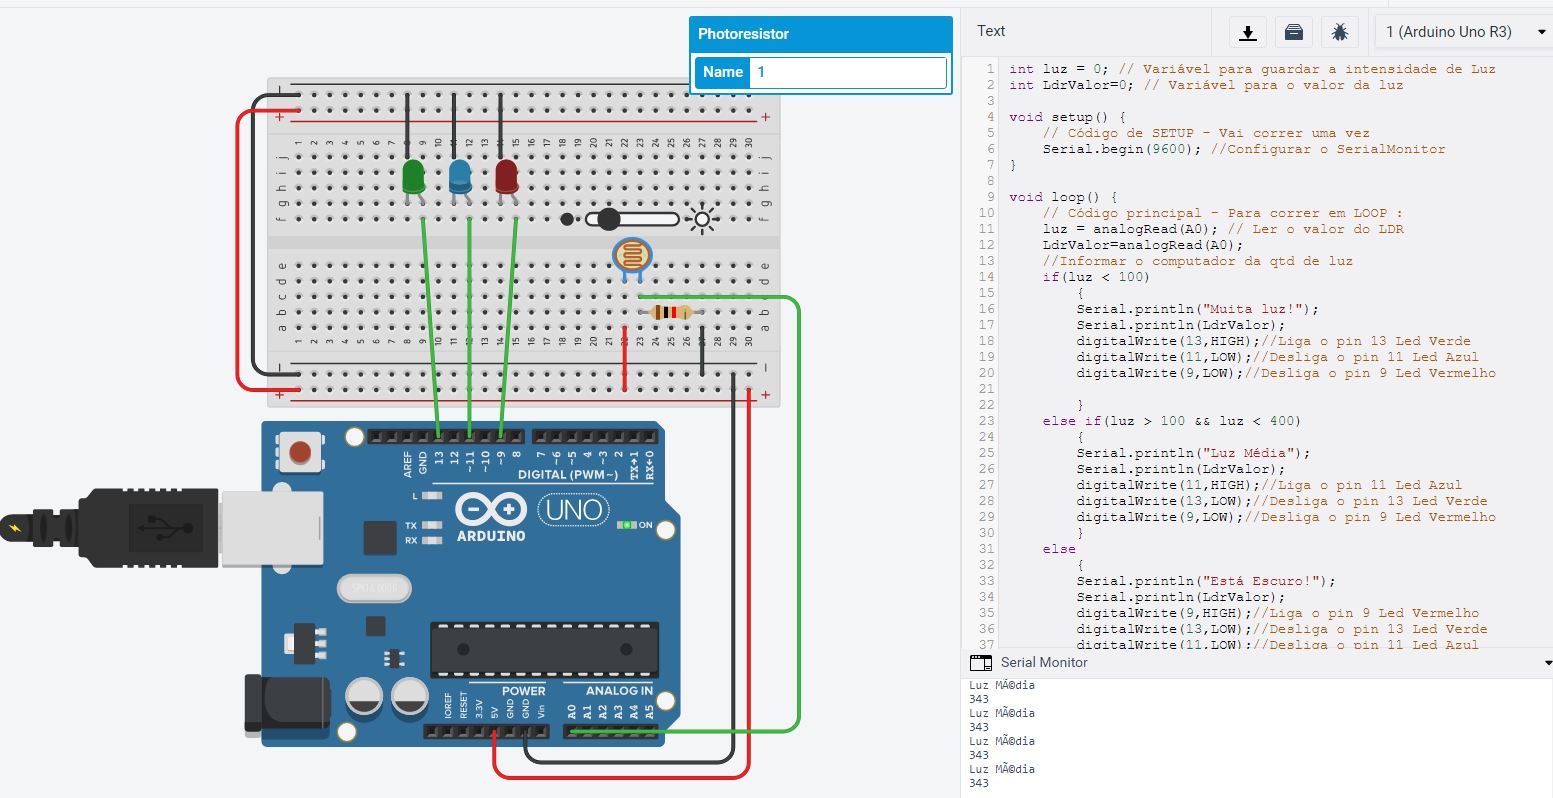Click code line 'void setup() {'
Image resolution: width=1553 pixels, height=798 pixels.
(x=1067, y=117)
